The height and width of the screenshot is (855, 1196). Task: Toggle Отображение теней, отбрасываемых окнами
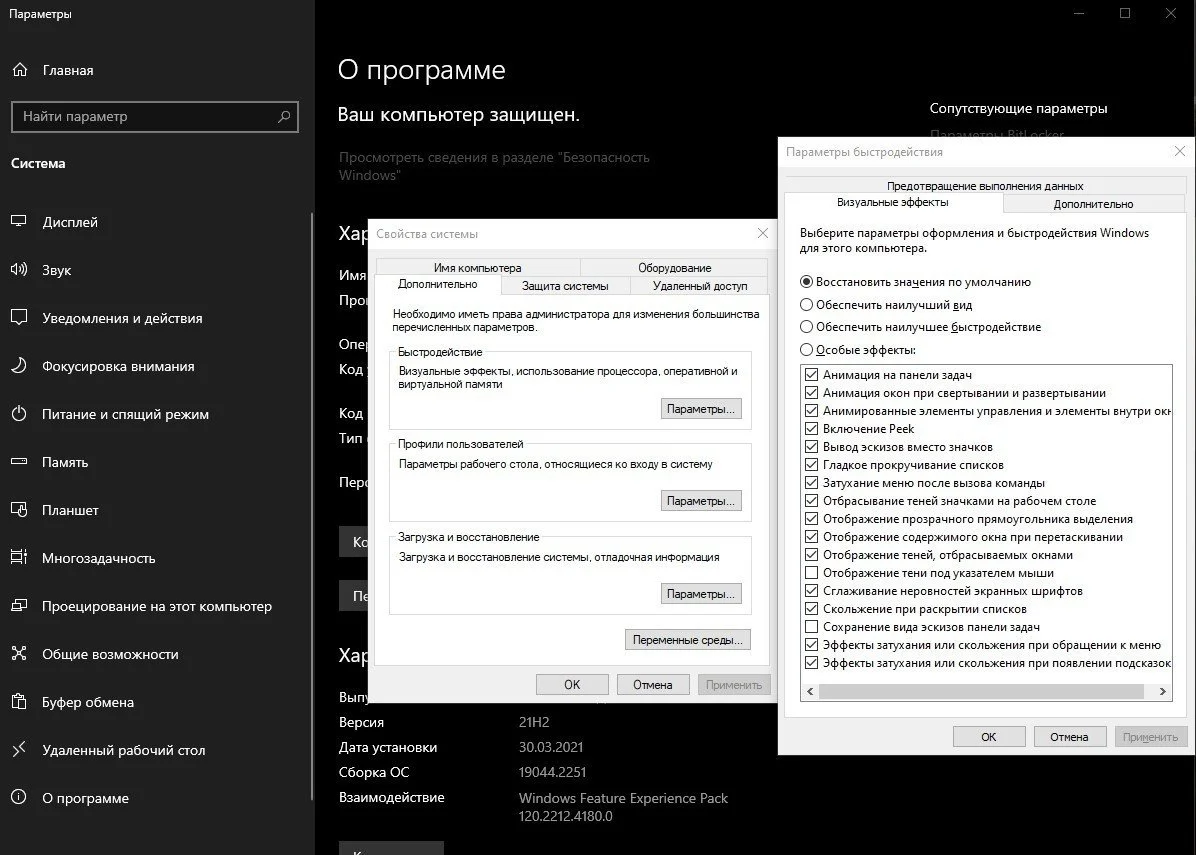[x=812, y=554]
